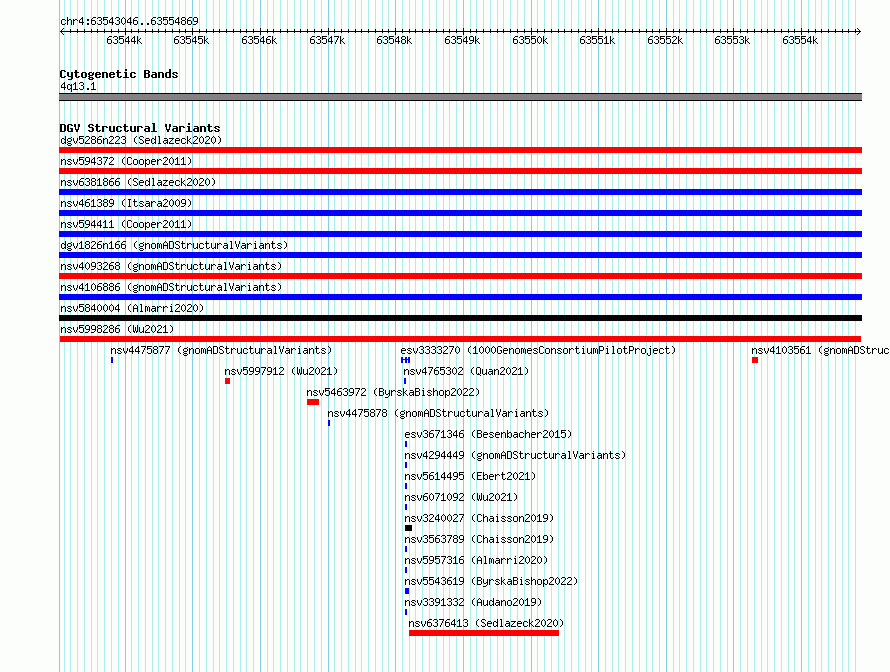The width and height of the screenshot is (890, 672).
Task: Open the nsv594411 (Cooper2011) variant label
Action: 126,224
